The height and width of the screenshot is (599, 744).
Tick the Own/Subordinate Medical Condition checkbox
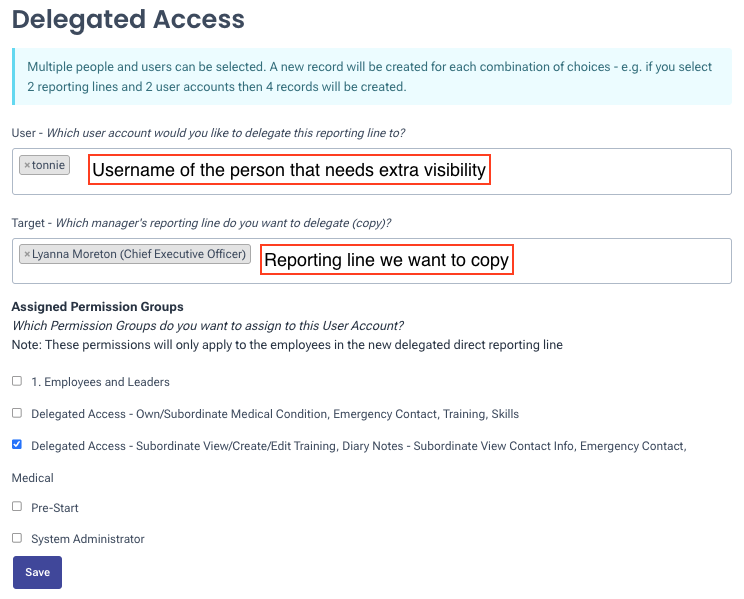coord(17,413)
